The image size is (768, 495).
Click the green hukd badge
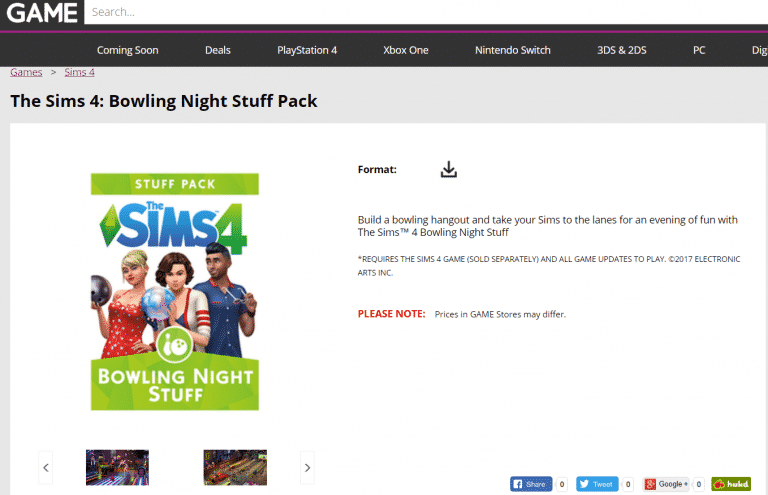point(731,484)
